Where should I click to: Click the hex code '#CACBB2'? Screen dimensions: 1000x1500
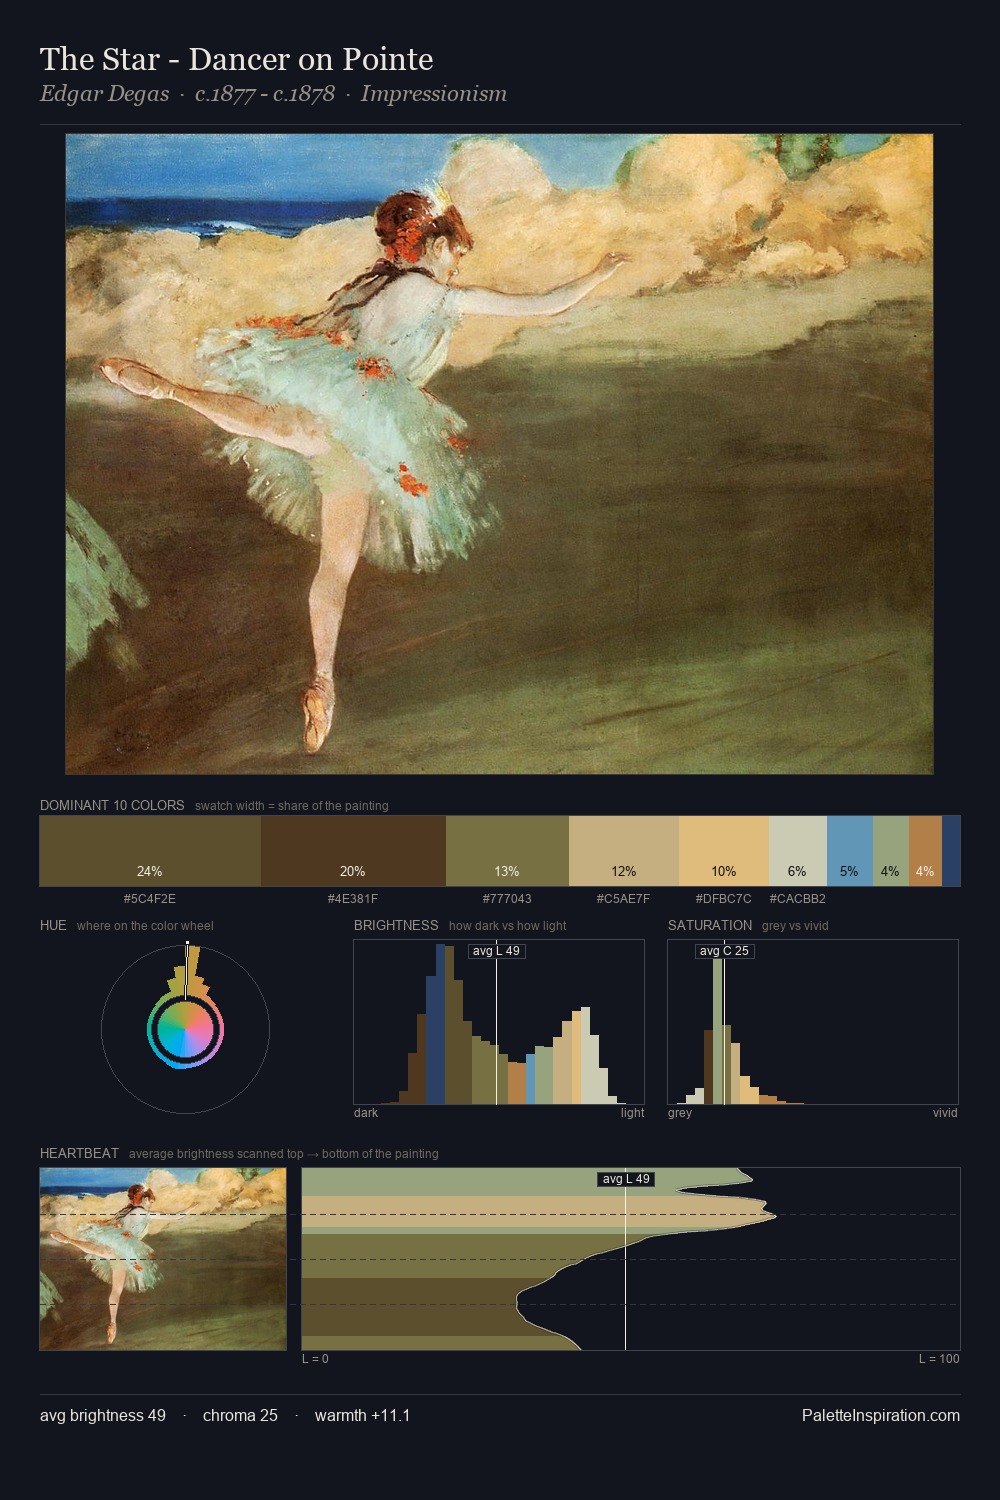[798, 899]
